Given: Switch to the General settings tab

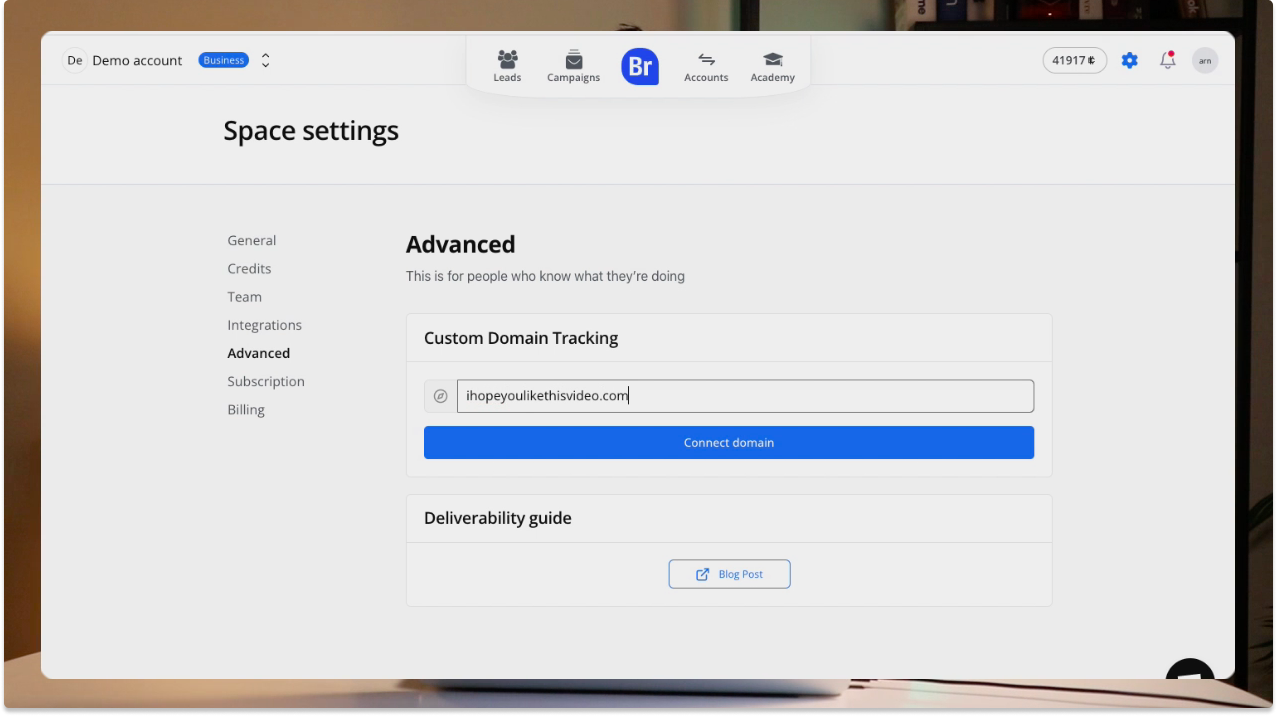Looking at the screenshot, I should (x=251, y=240).
